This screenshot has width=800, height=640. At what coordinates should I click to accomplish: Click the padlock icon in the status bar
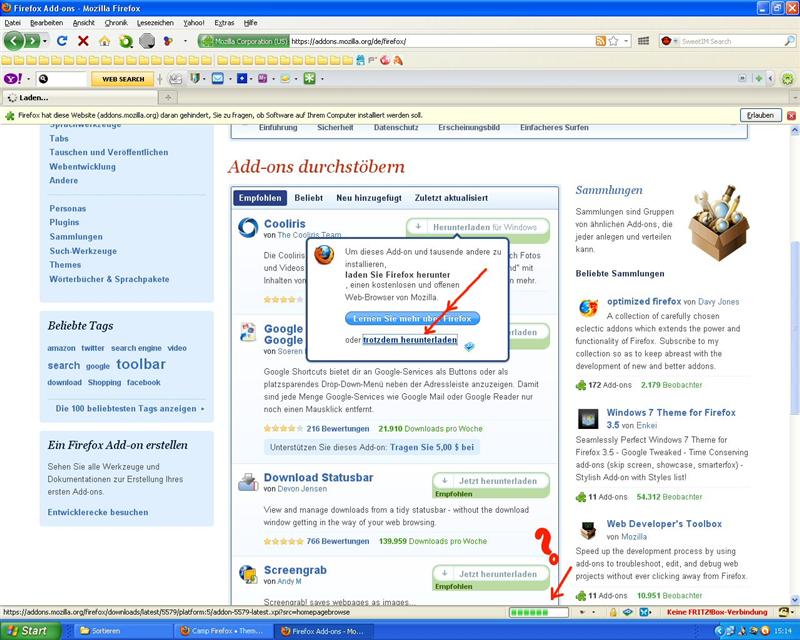click(613, 612)
